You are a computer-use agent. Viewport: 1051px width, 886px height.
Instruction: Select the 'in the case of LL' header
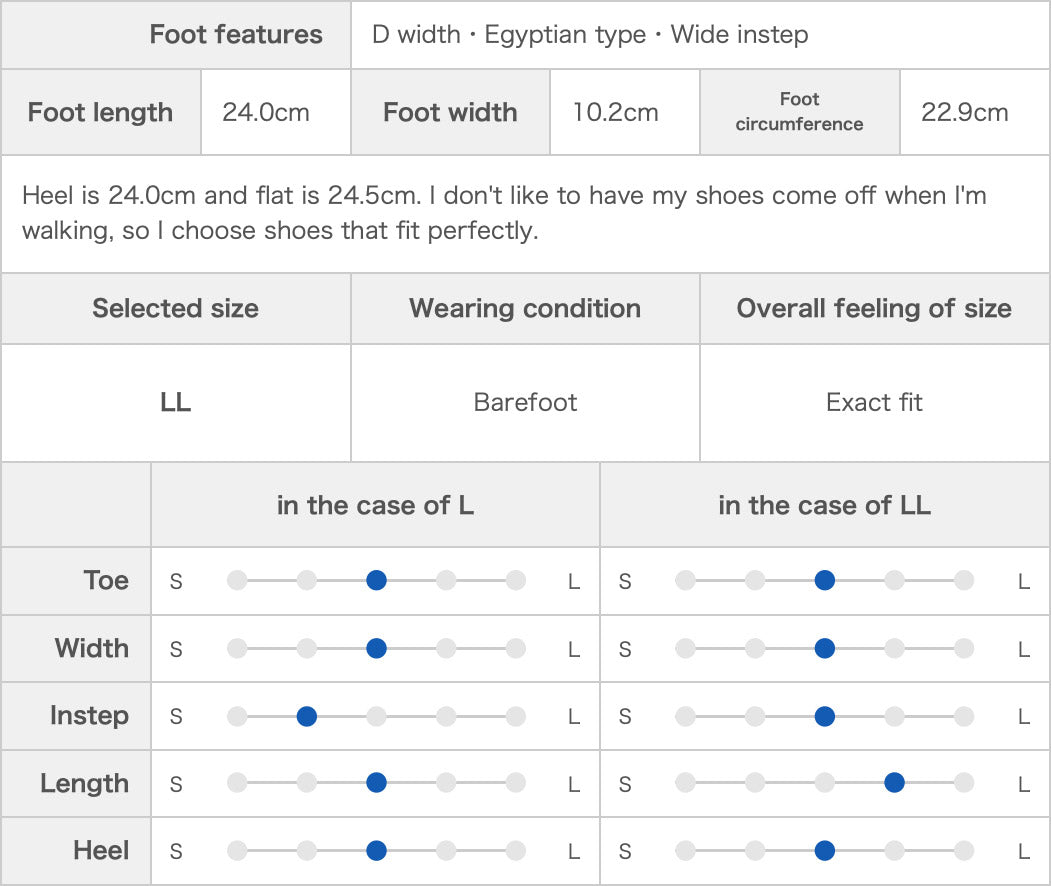click(825, 505)
